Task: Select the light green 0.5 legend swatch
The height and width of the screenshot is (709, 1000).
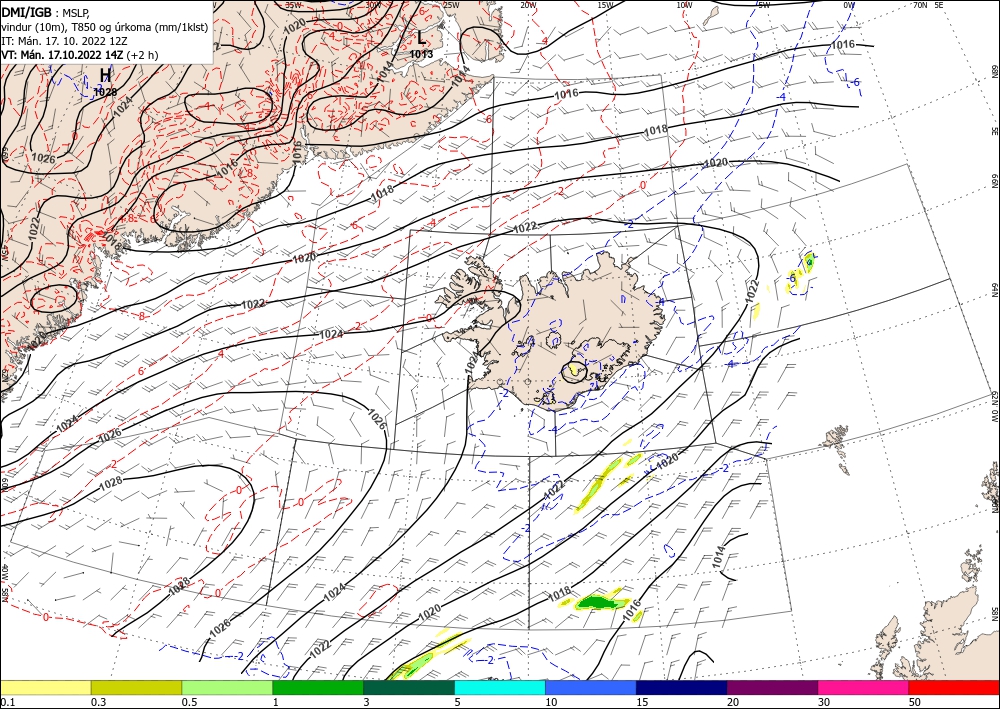Action: pos(227,687)
